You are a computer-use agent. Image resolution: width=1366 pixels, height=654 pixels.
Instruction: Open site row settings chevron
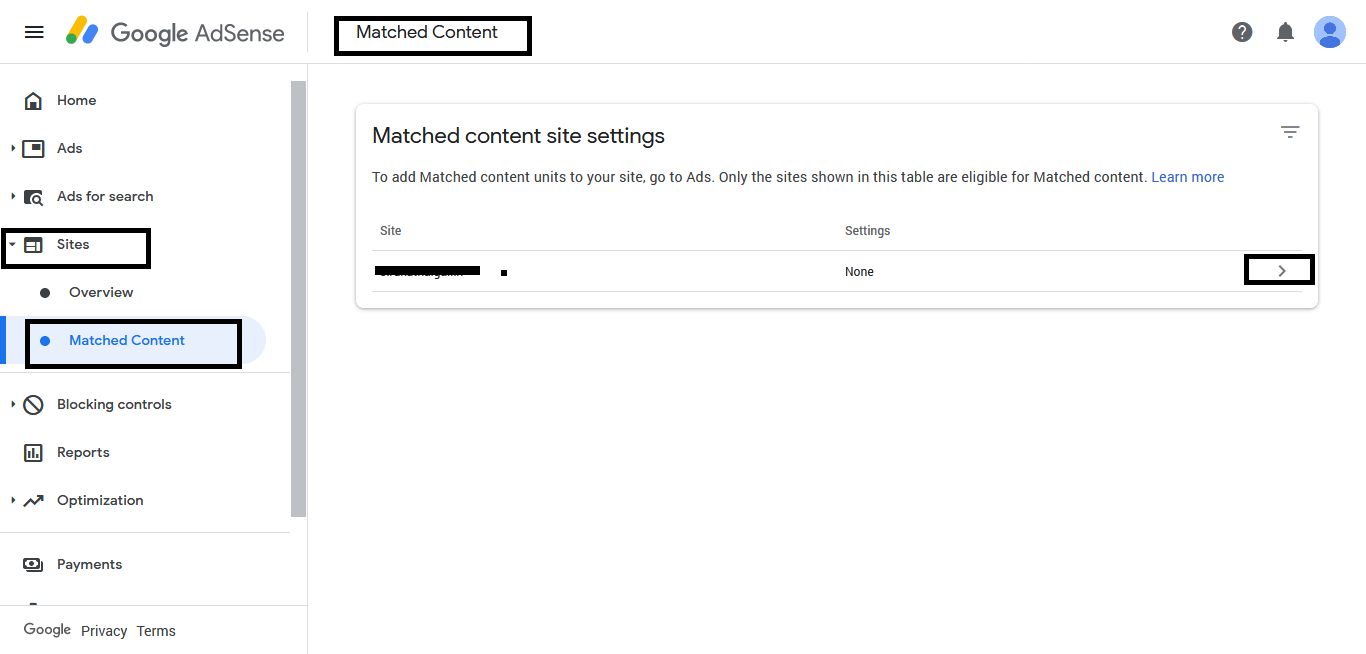1281,271
